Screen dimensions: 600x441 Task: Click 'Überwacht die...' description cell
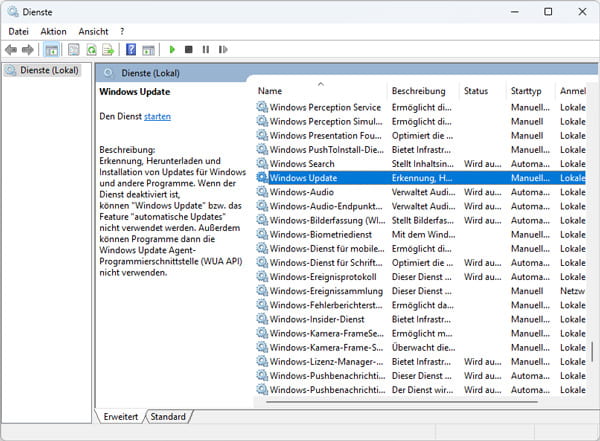[x=423, y=348]
